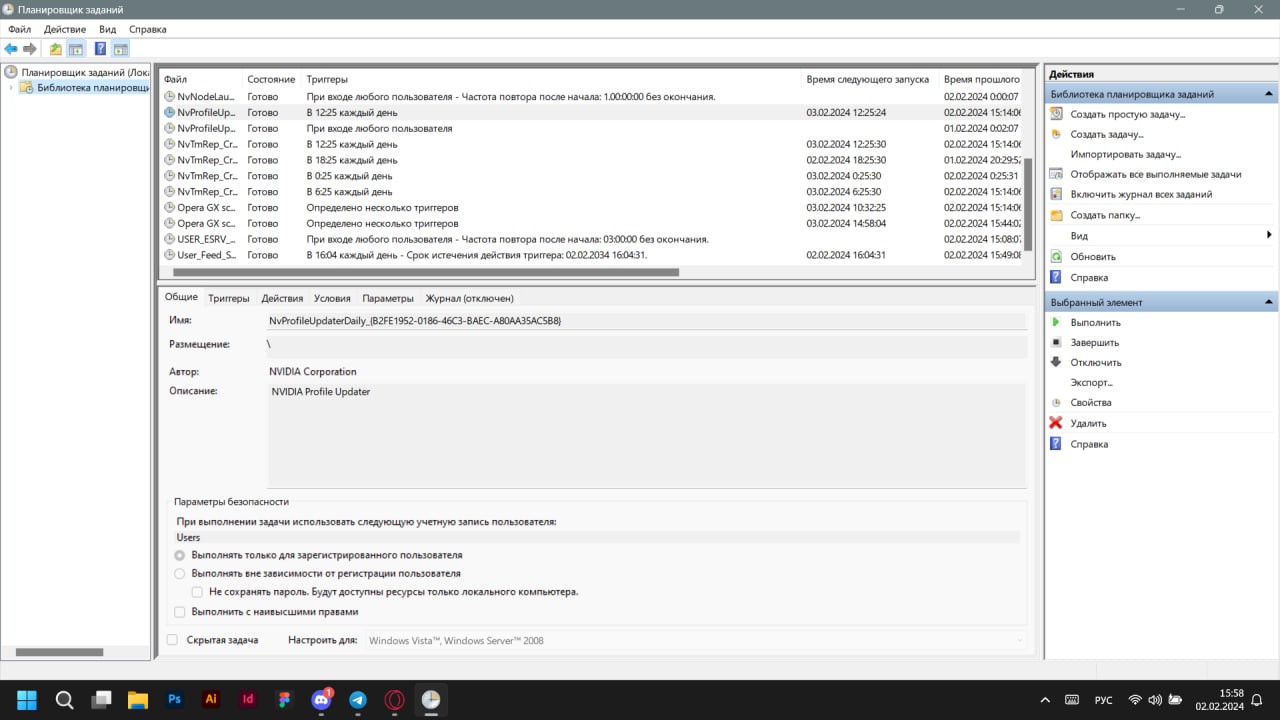This screenshot has height=720, width=1280.
Task: Open Photoshop from the taskbar
Action: (x=174, y=700)
